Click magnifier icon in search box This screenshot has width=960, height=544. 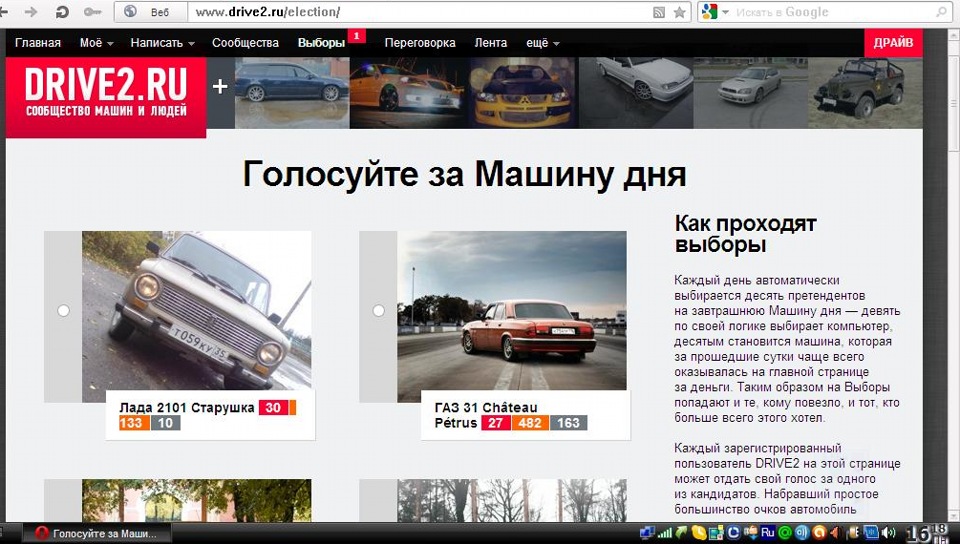tap(942, 12)
